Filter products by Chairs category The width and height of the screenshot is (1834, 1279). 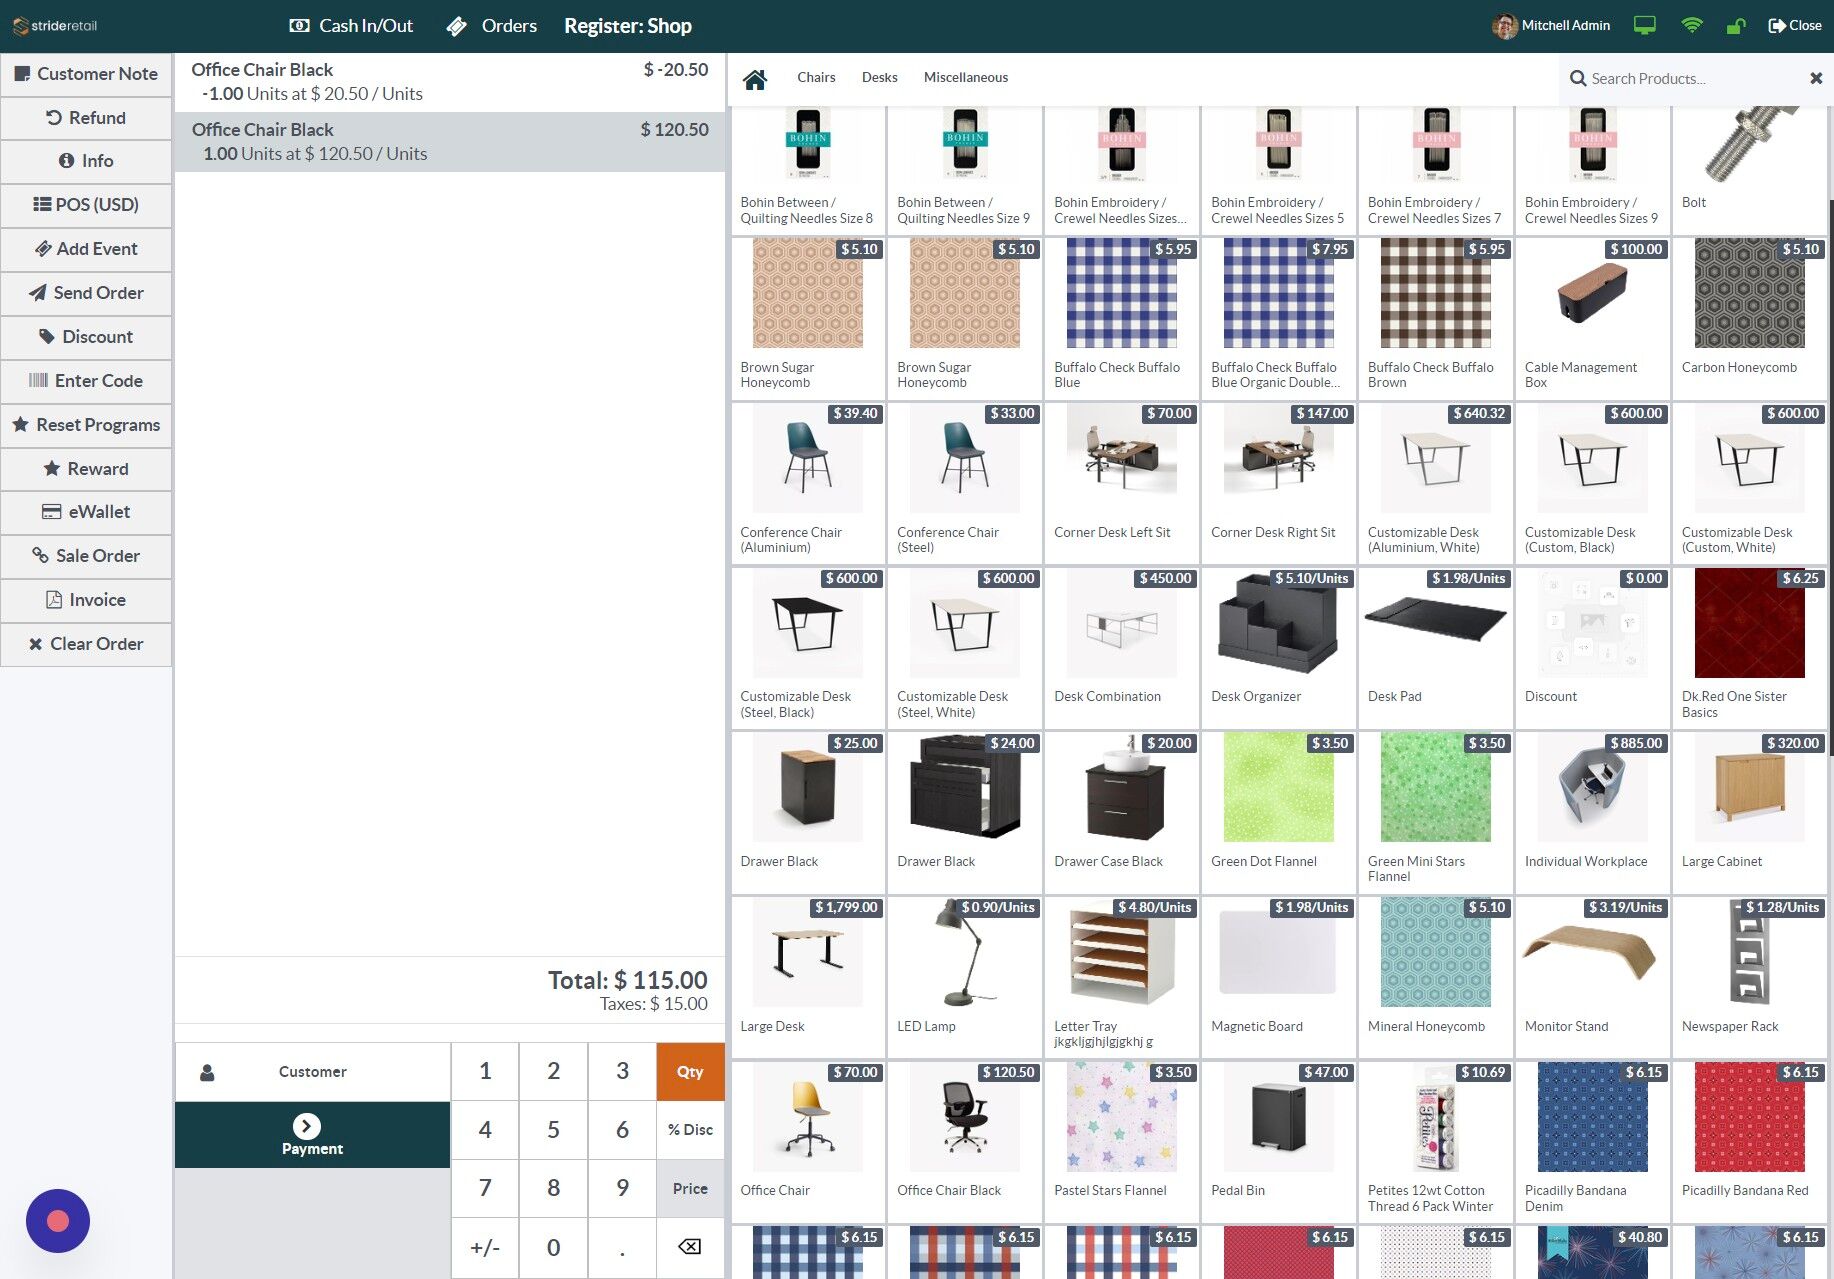pyautogui.click(x=816, y=78)
